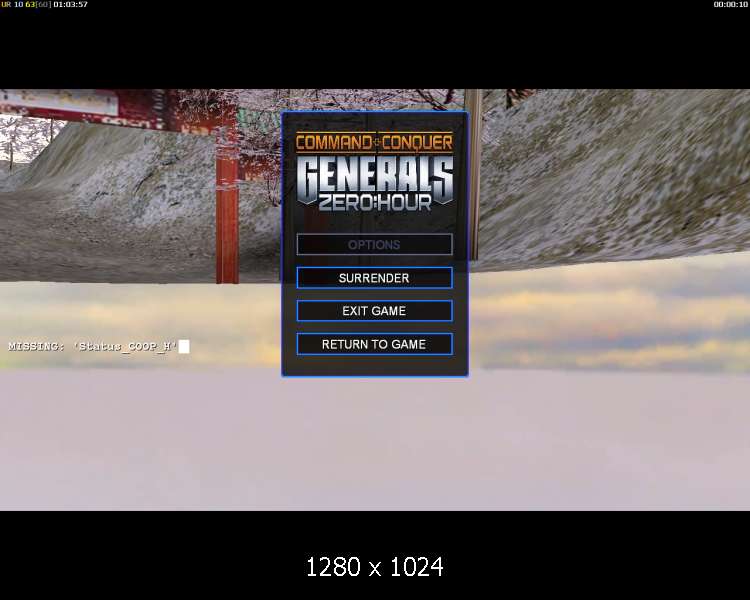
Task: Click the Surrender button
Action: [374, 278]
